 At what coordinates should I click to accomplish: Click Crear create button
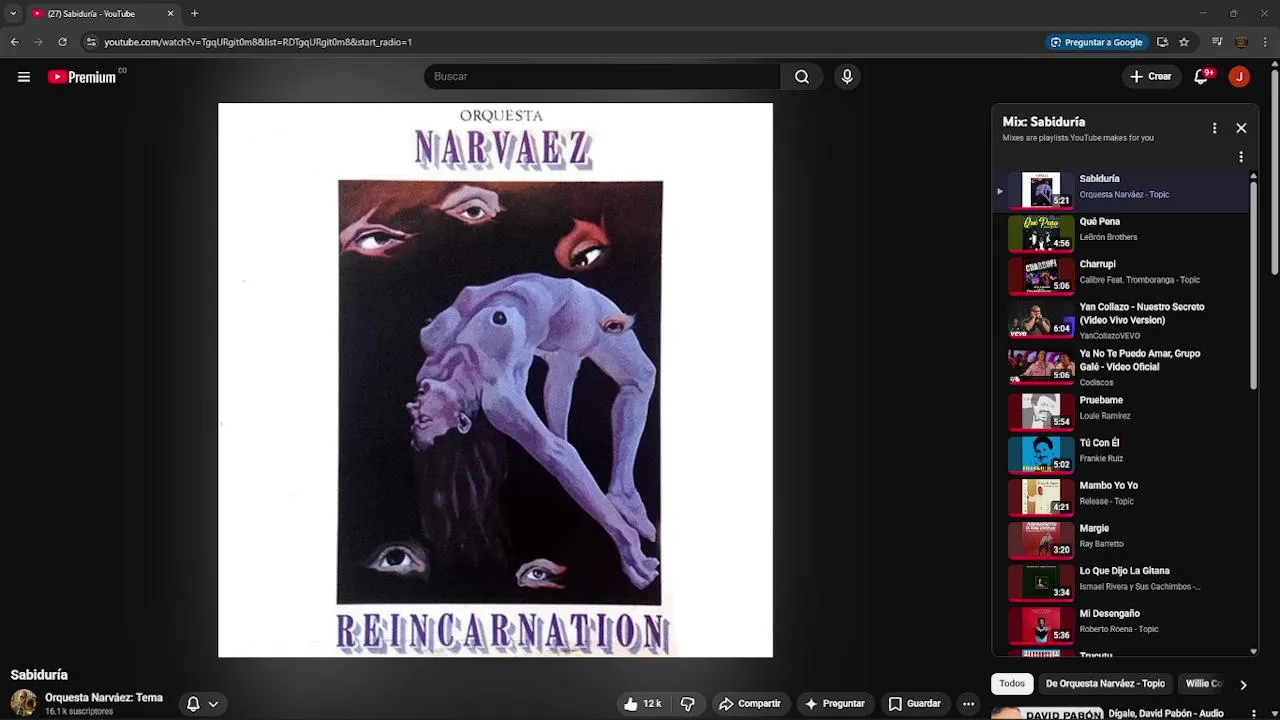coord(1150,77)
